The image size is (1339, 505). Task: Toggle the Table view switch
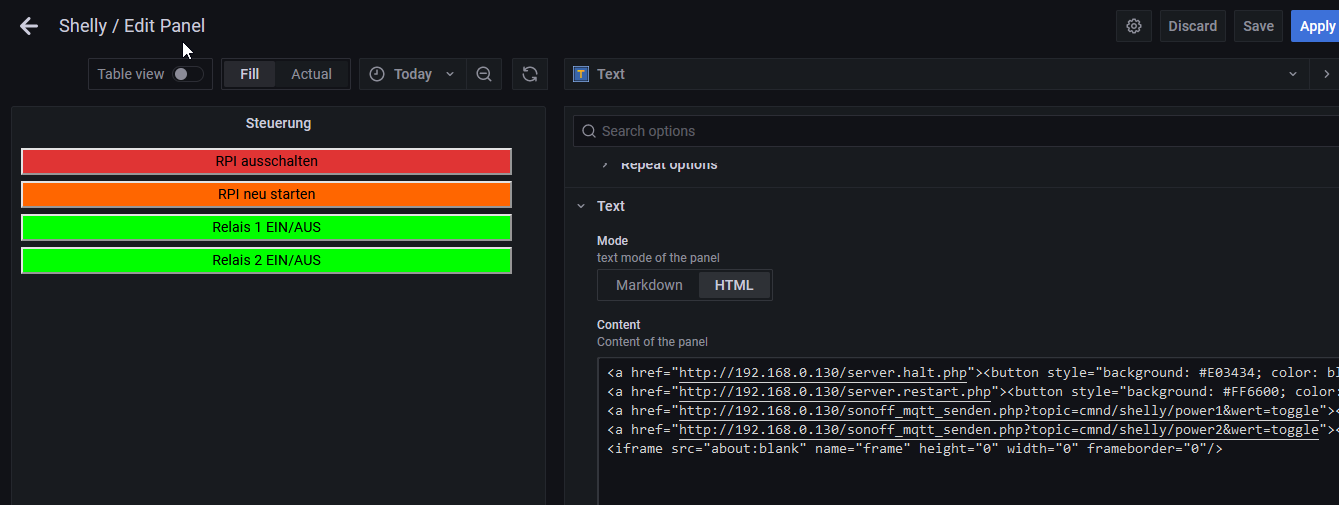coord(187,74)
